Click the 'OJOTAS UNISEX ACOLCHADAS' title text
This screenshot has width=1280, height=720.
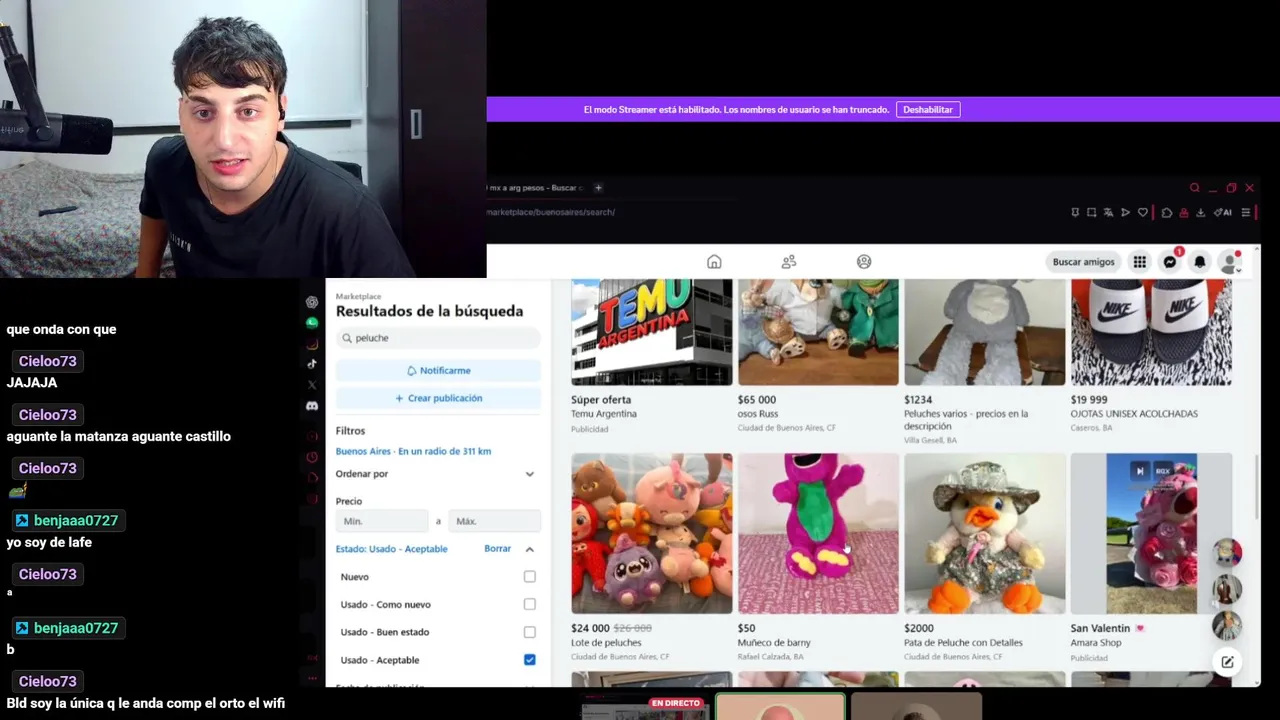1134,414
